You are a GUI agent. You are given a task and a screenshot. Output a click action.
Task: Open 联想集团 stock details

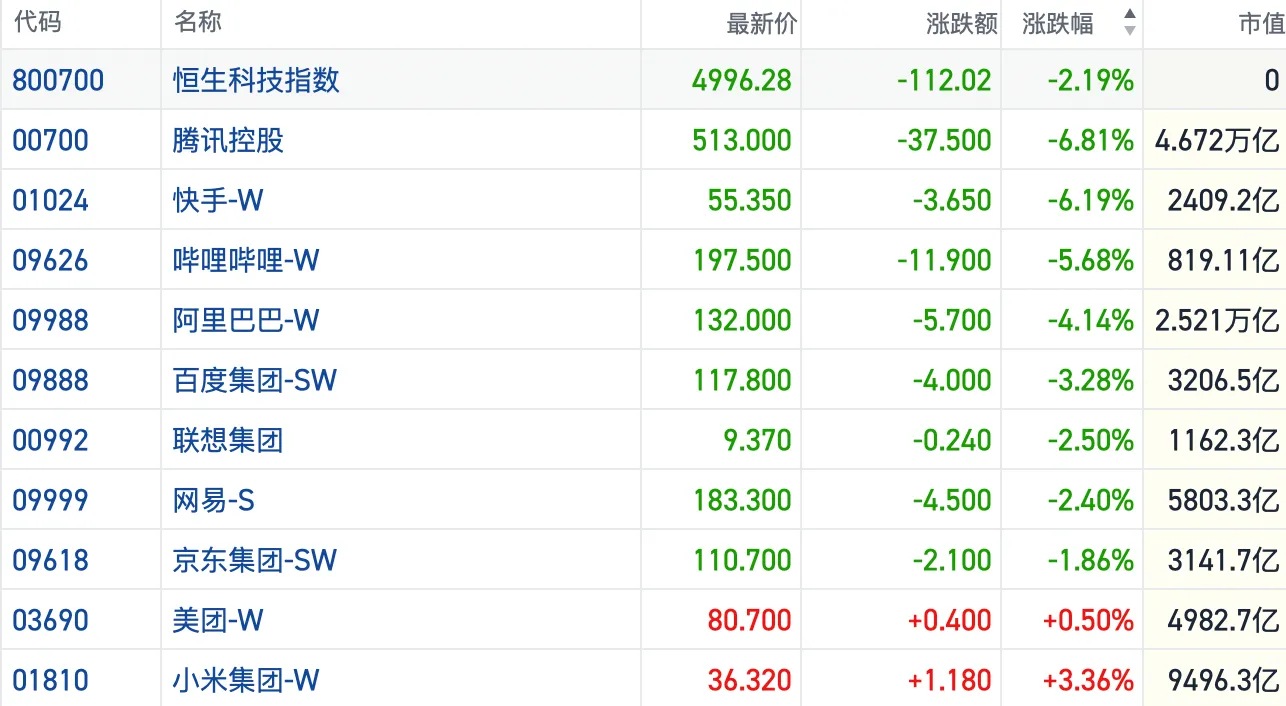pos(228,440)
